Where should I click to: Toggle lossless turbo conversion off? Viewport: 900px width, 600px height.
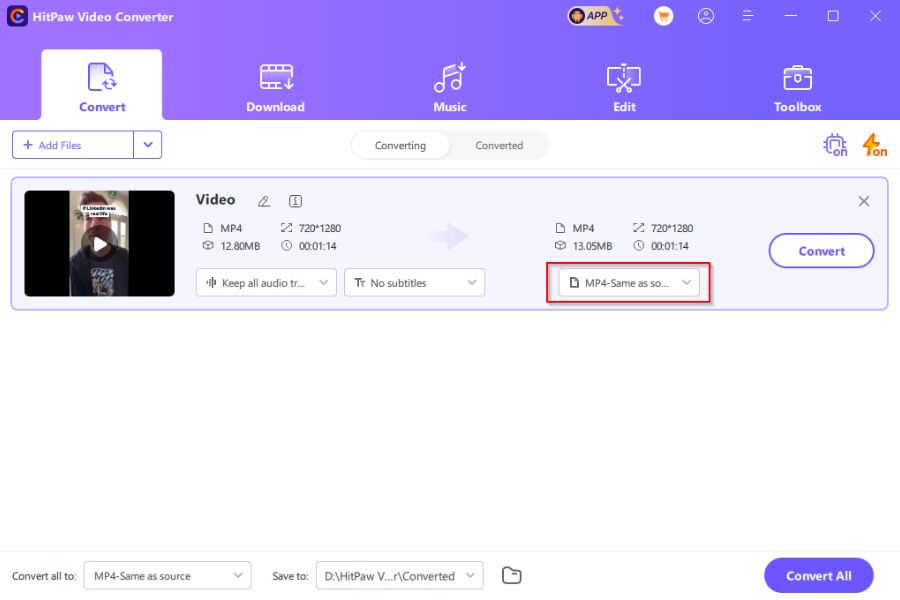[x=871, y=145]
